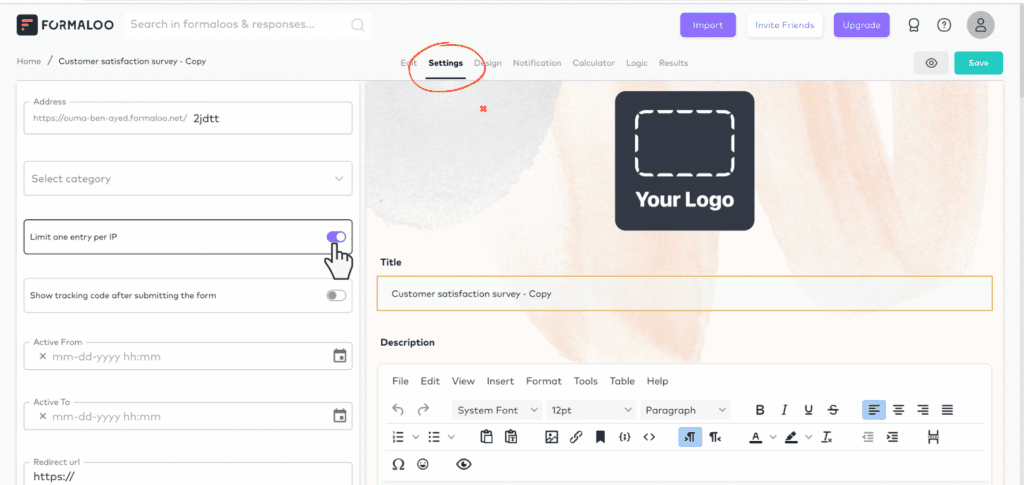Click the redo arrow in the editor

423,410
